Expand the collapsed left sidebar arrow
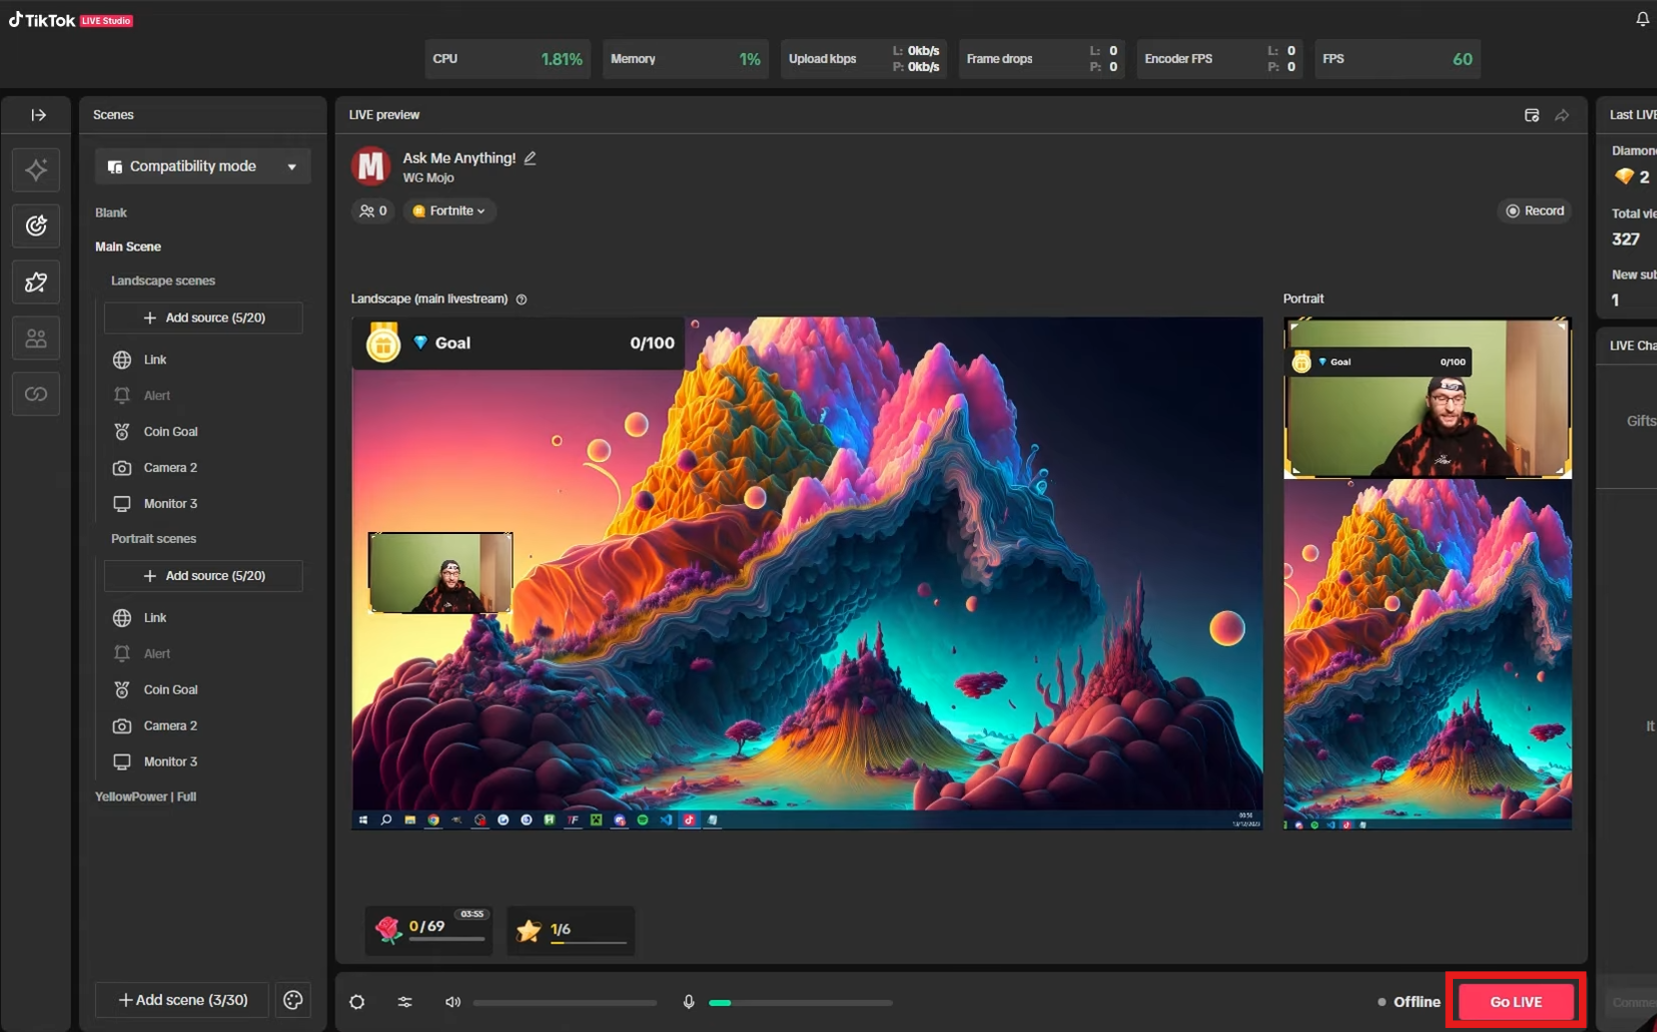1657x1032 pixels. (38, 115)
